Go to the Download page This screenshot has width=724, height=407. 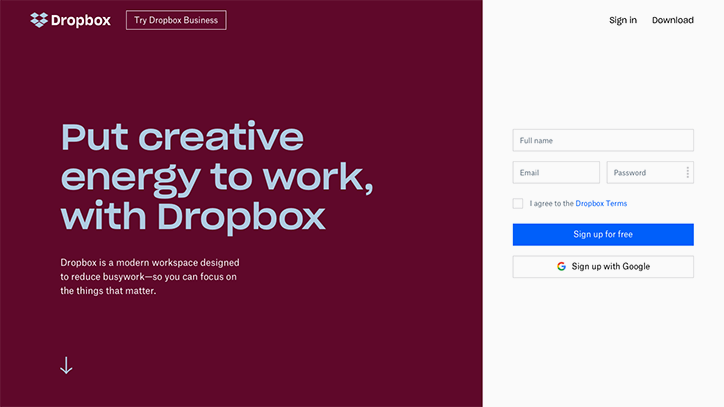click(672, 20)
